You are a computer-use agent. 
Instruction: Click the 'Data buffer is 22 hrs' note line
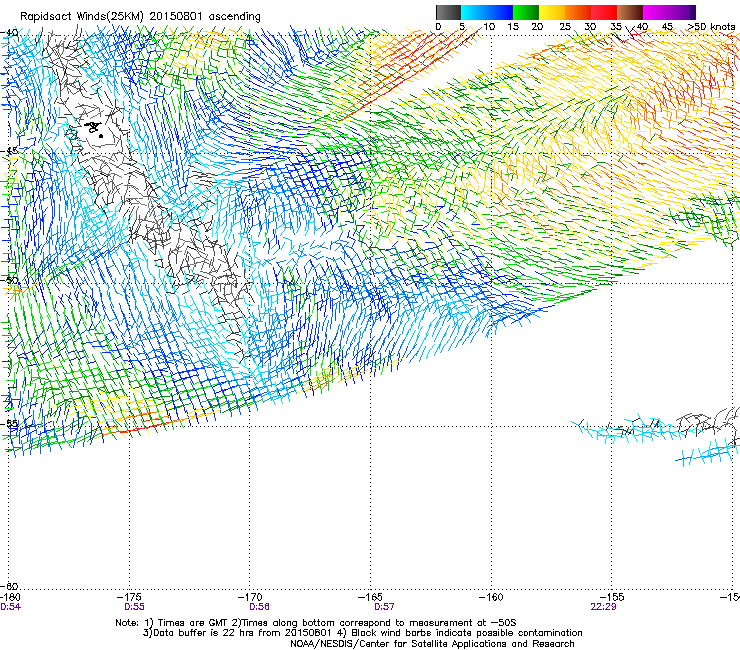pos(362,633)
